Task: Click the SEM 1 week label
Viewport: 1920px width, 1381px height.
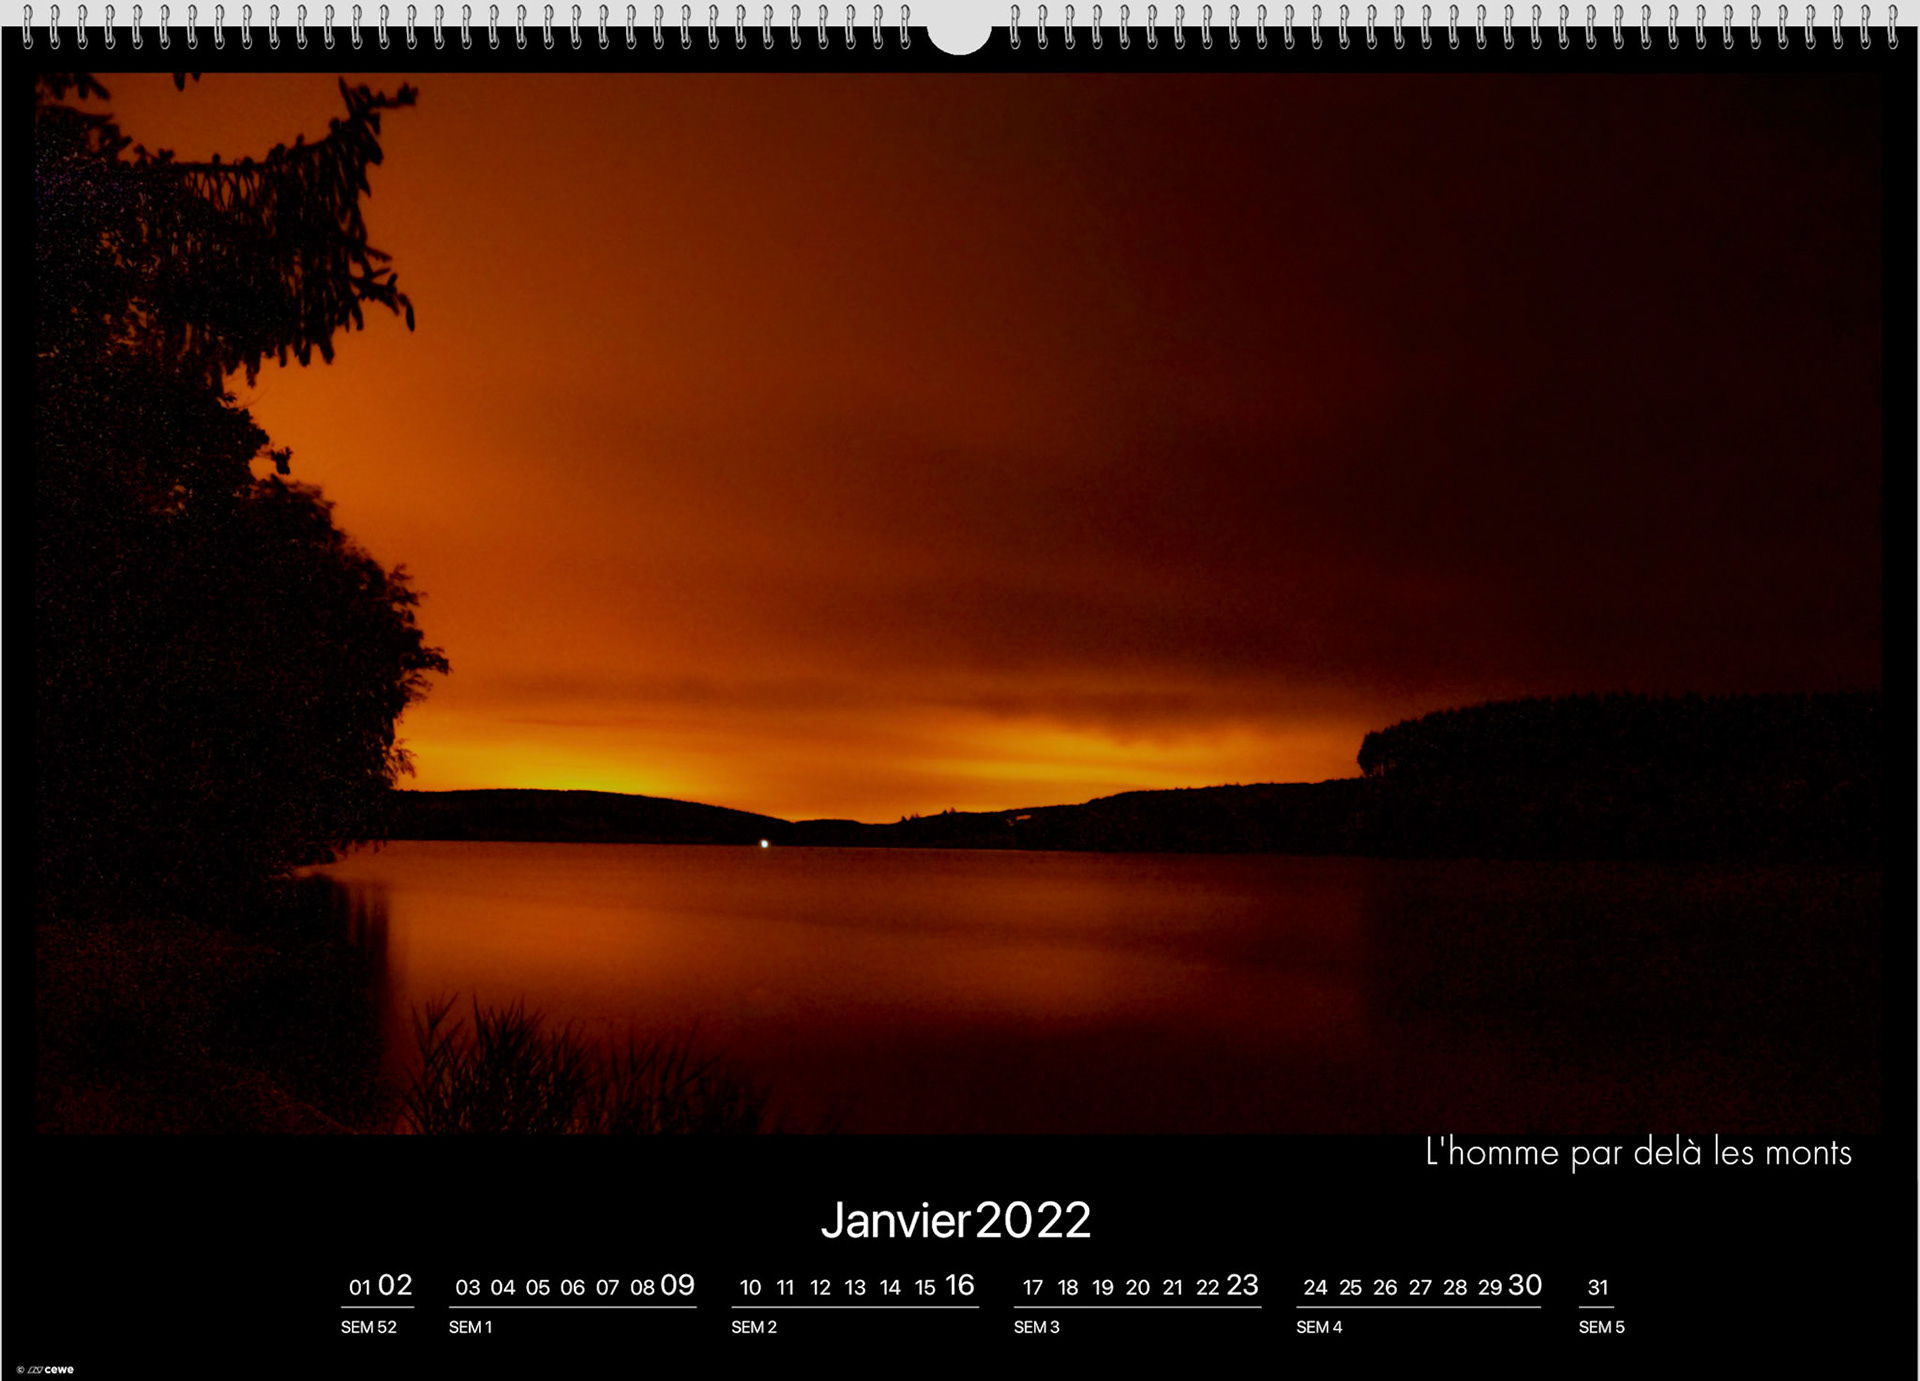Action: (470, 1327)
